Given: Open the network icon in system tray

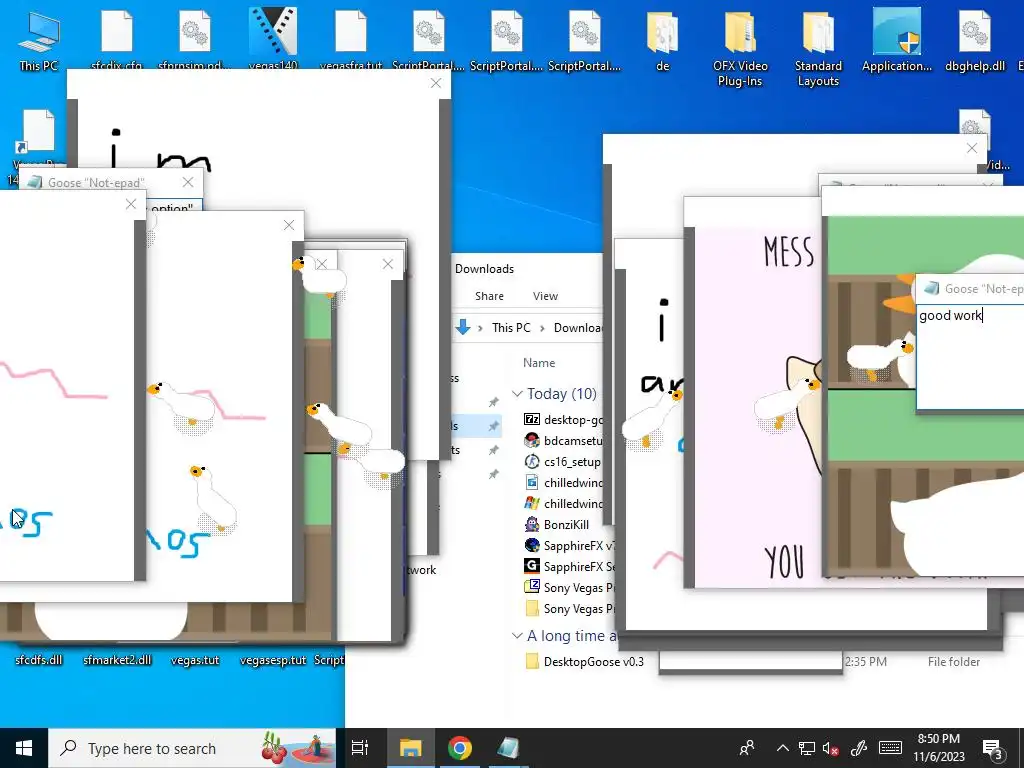Looking at the screenshot, I should point(807,748).
